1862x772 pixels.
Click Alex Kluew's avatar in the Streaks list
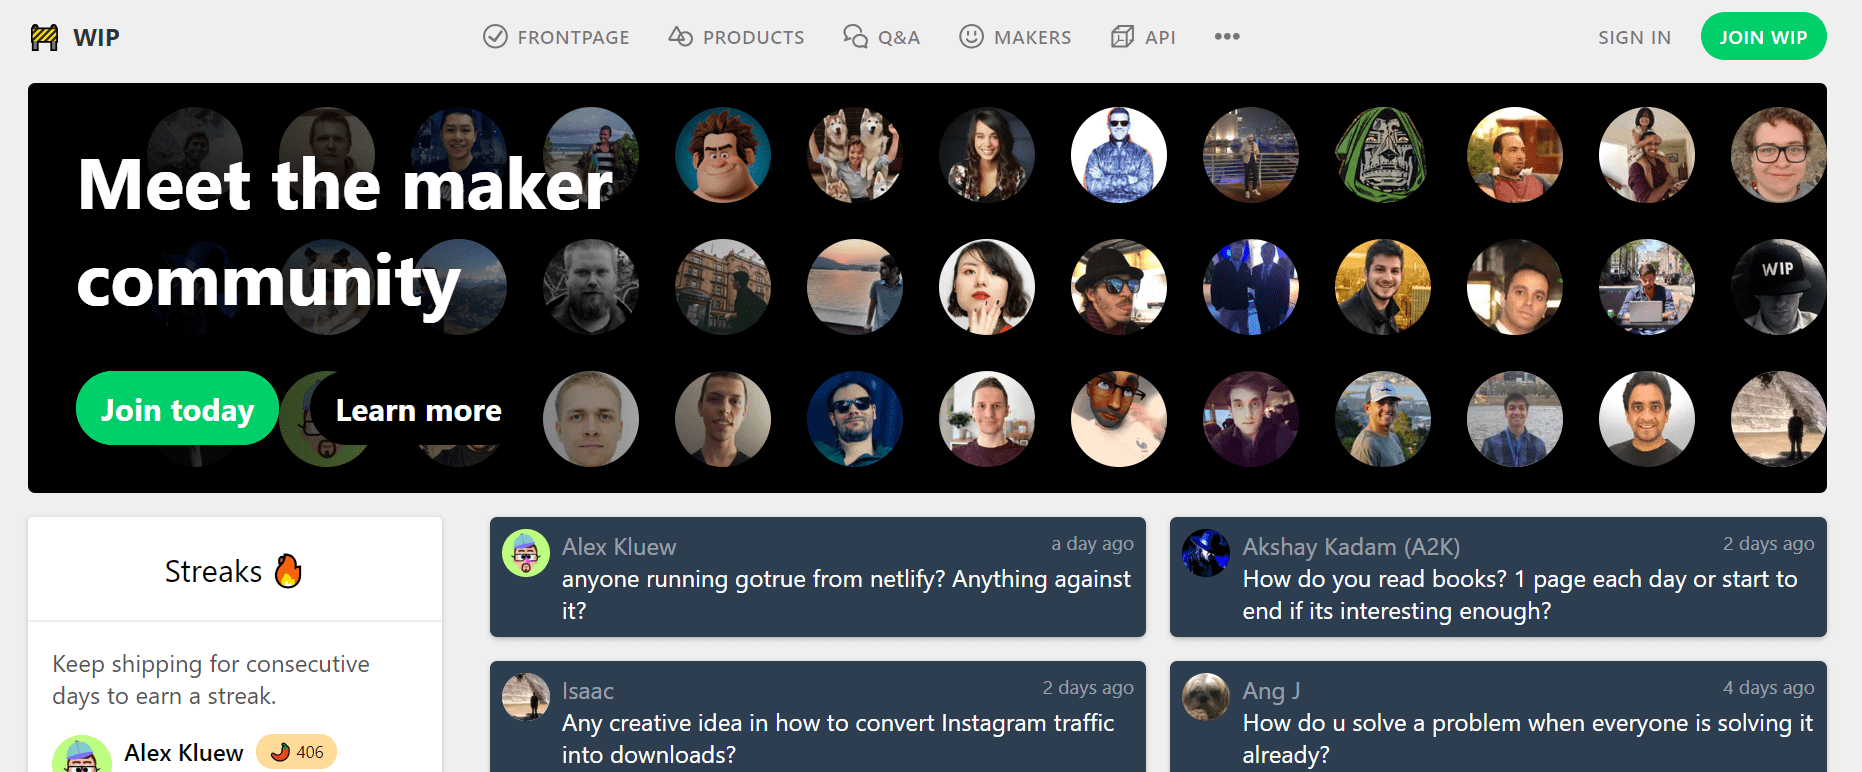[82, 755]
